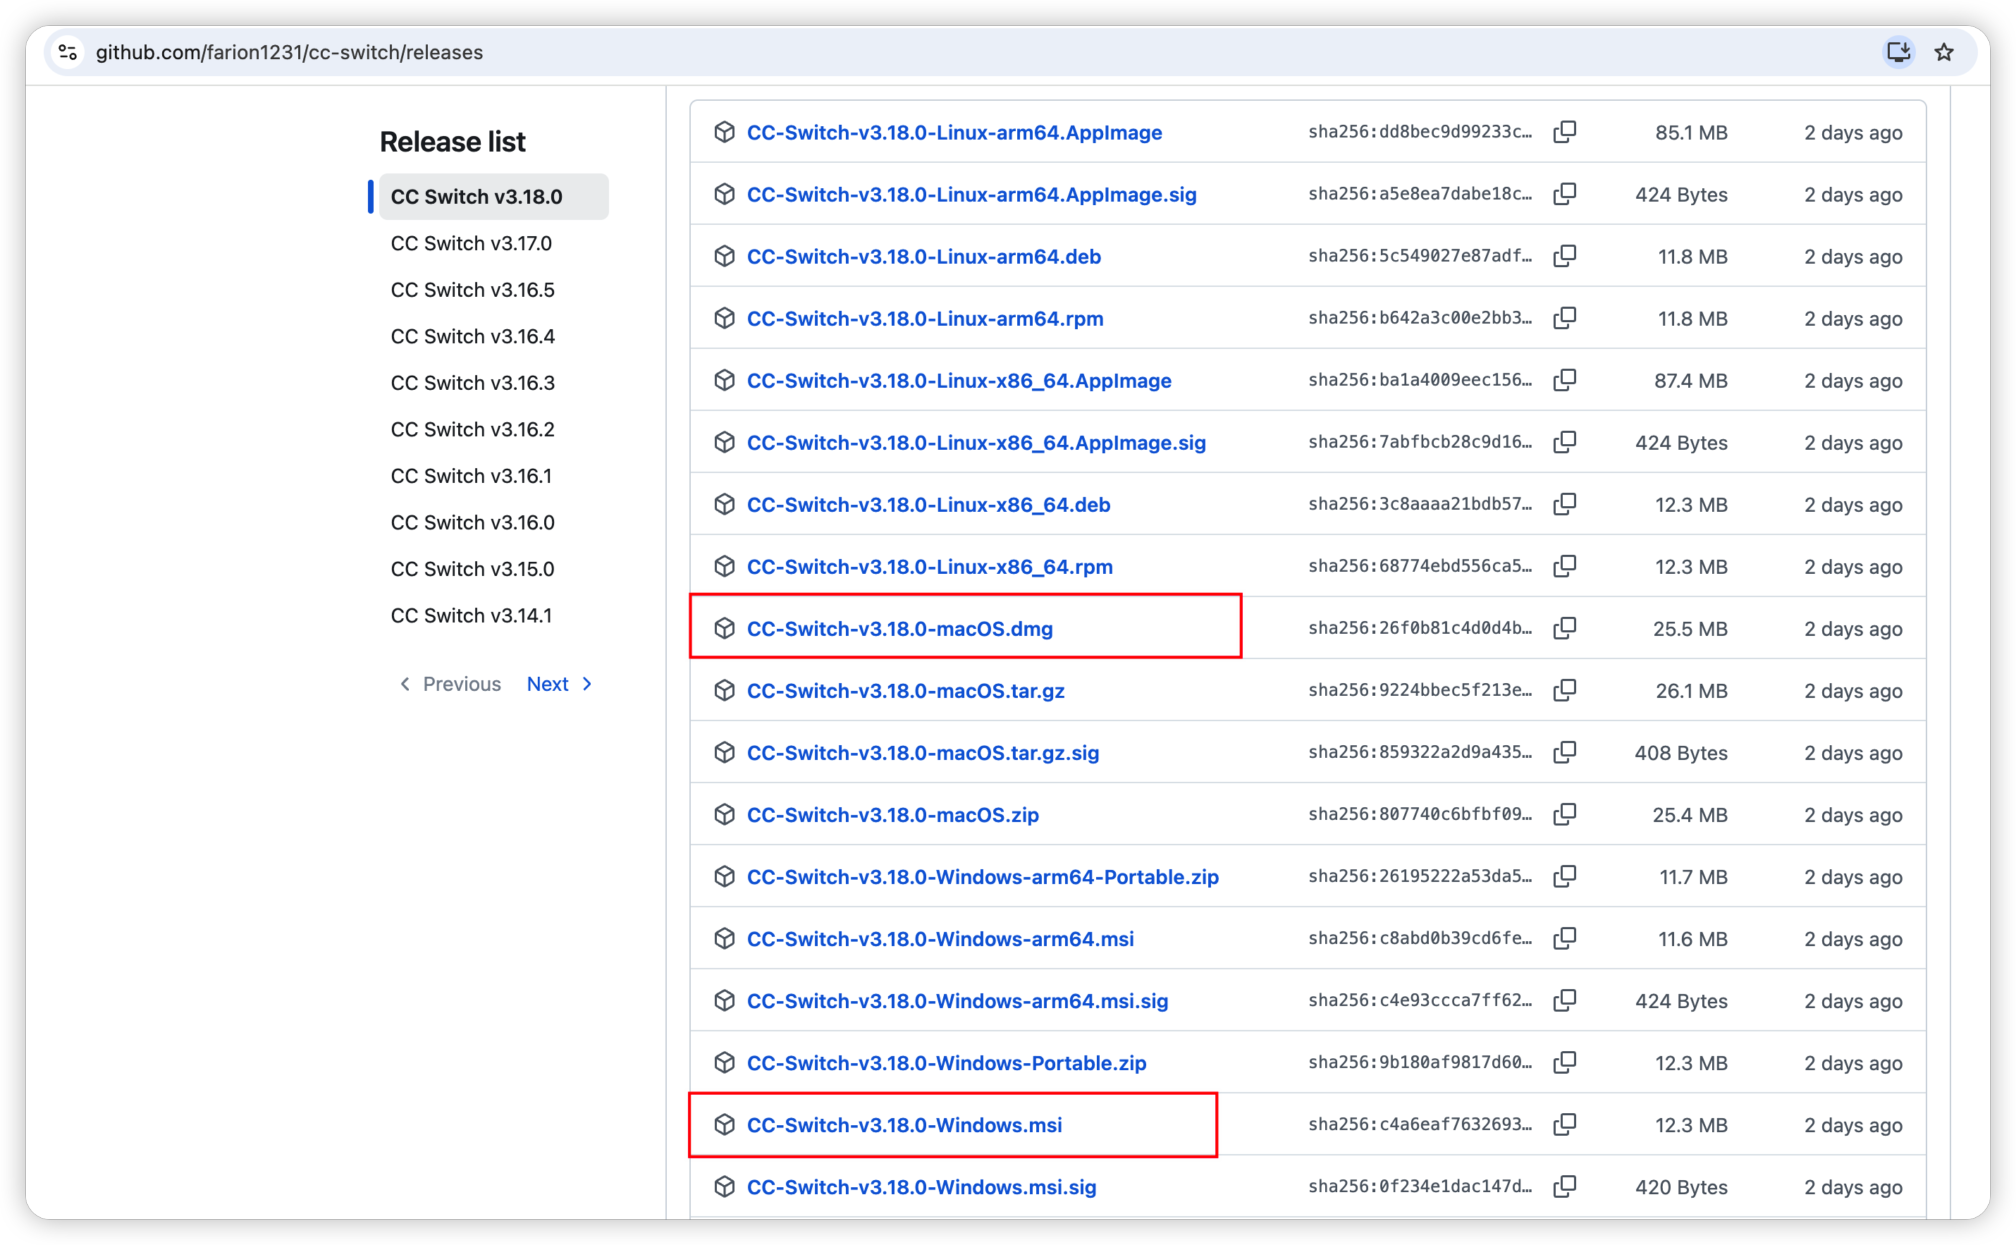
Task: Download CC-Switch-v3.18.0-Linux-x86_64.deb
Action: (929, 505)
